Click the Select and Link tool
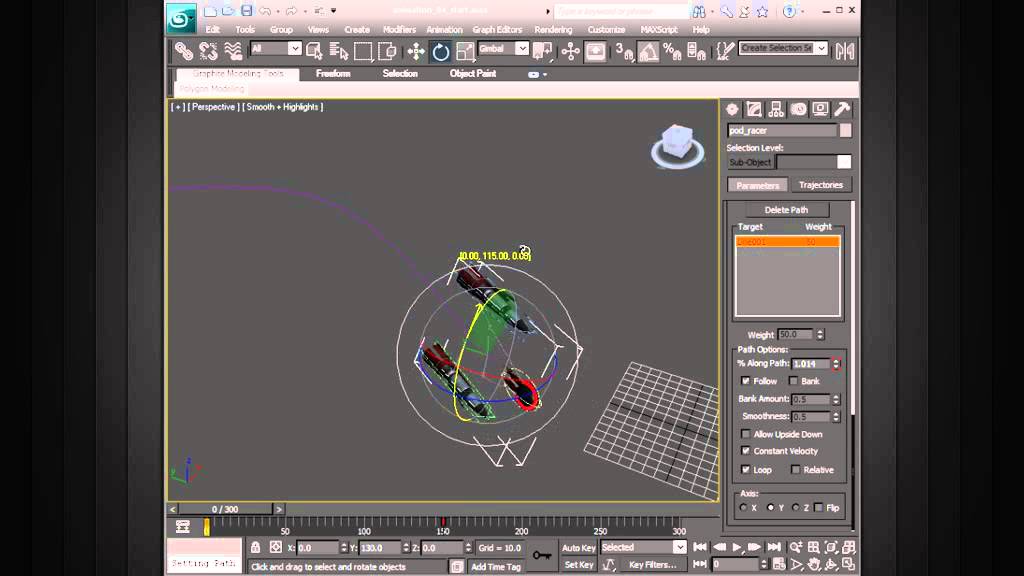Image resolution: width=1024 pixels, height=576 pixels. [184, 51]
